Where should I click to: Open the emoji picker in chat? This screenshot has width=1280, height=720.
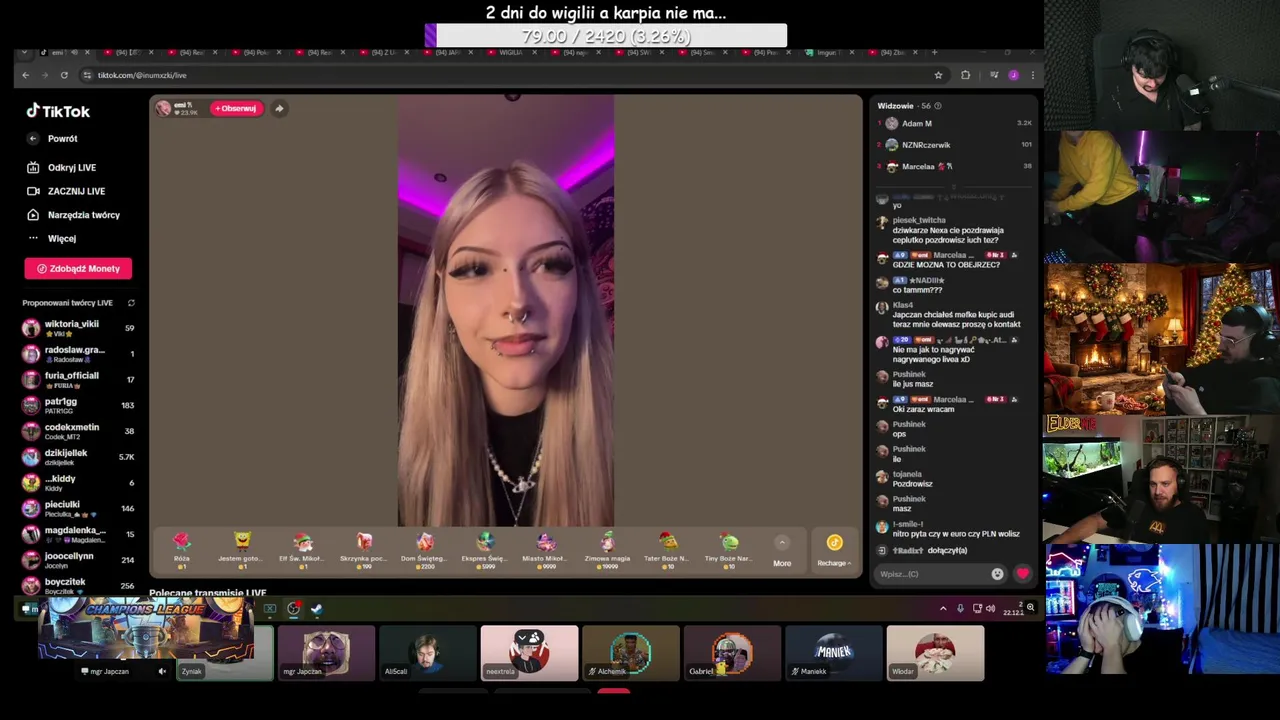[997, 574]
